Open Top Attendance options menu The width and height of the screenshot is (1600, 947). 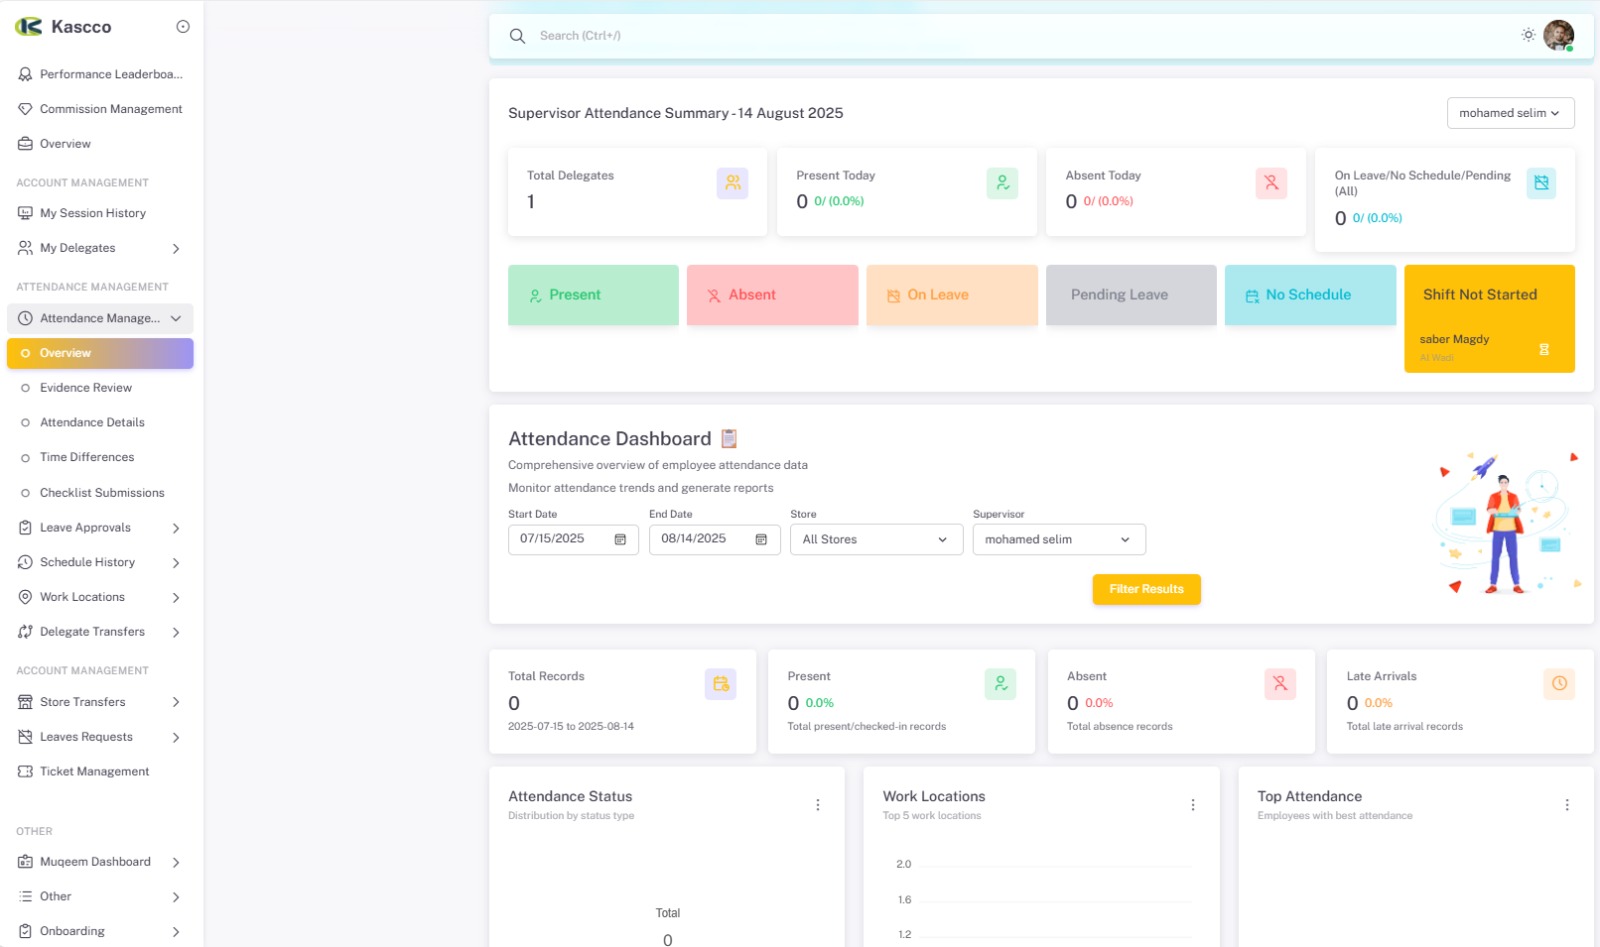pos(1567,805)
